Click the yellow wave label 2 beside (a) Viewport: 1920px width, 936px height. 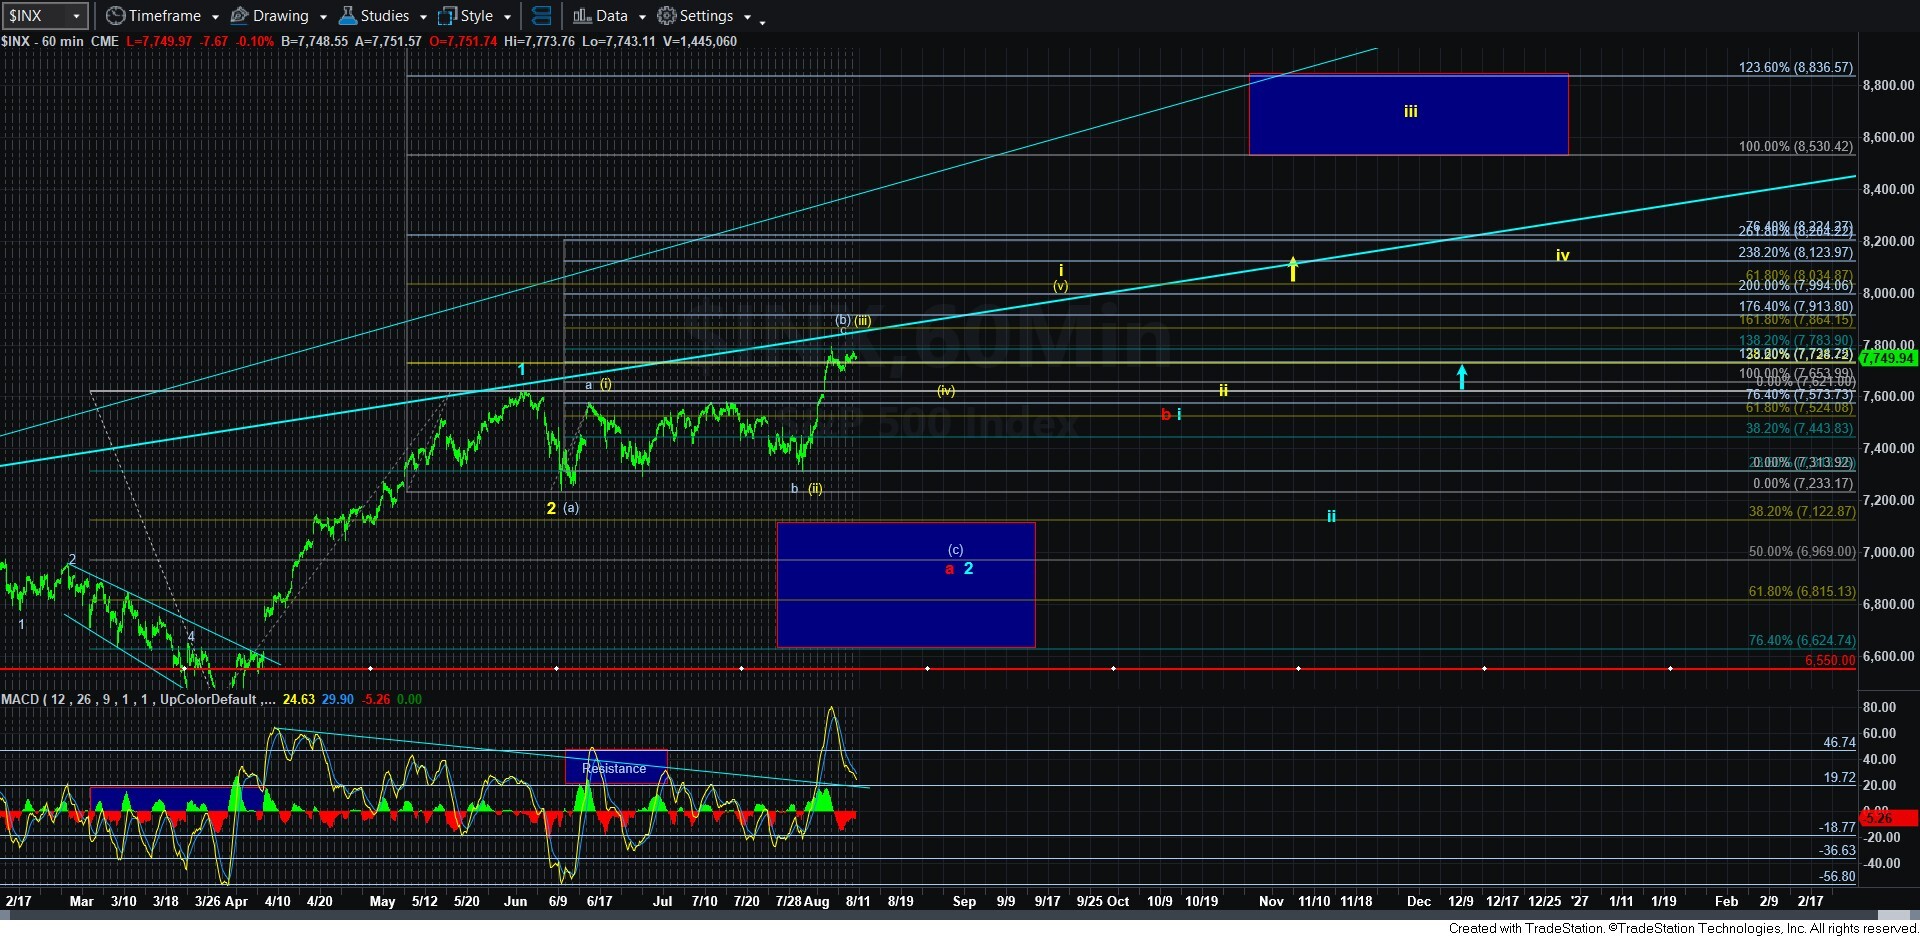click(551, 508)
